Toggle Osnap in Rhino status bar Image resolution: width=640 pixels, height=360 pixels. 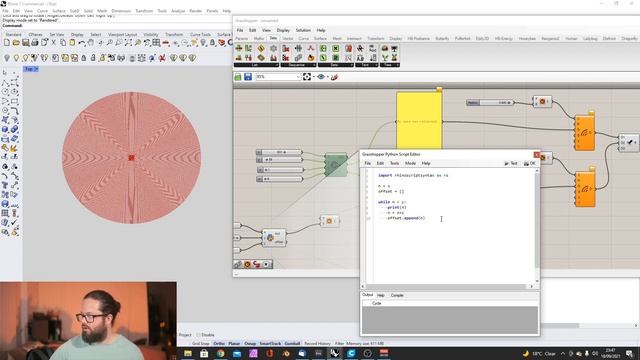pos(250,344)
